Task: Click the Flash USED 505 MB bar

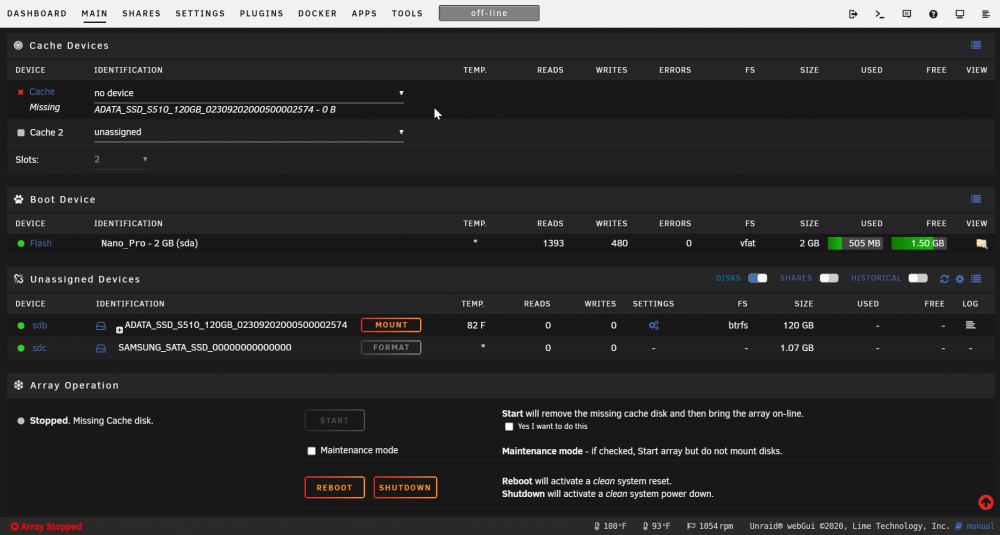Action: pyautogui.click(x=855, y=243)
